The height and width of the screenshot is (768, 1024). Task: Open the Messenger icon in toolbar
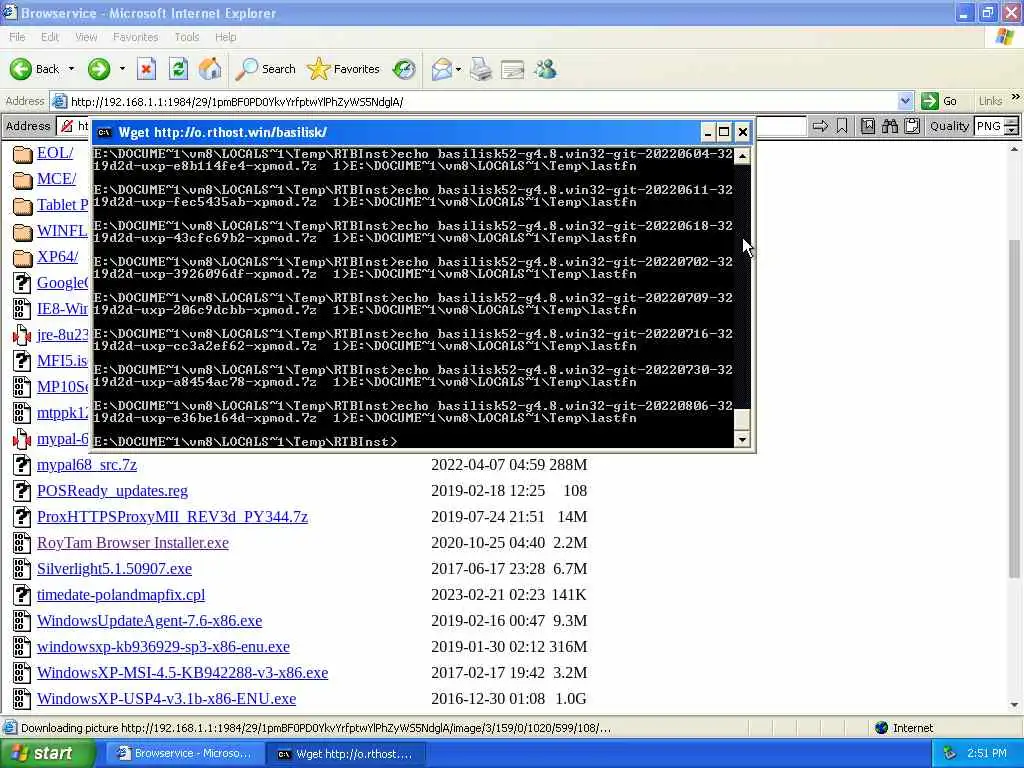click(x=545, y=69)
